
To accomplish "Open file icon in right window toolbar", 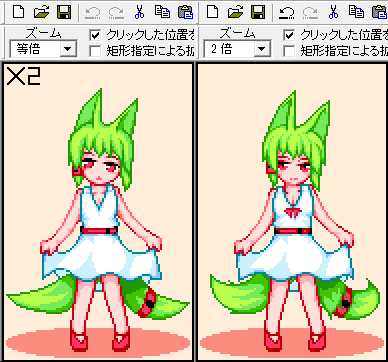I will [x=235, y=12].
